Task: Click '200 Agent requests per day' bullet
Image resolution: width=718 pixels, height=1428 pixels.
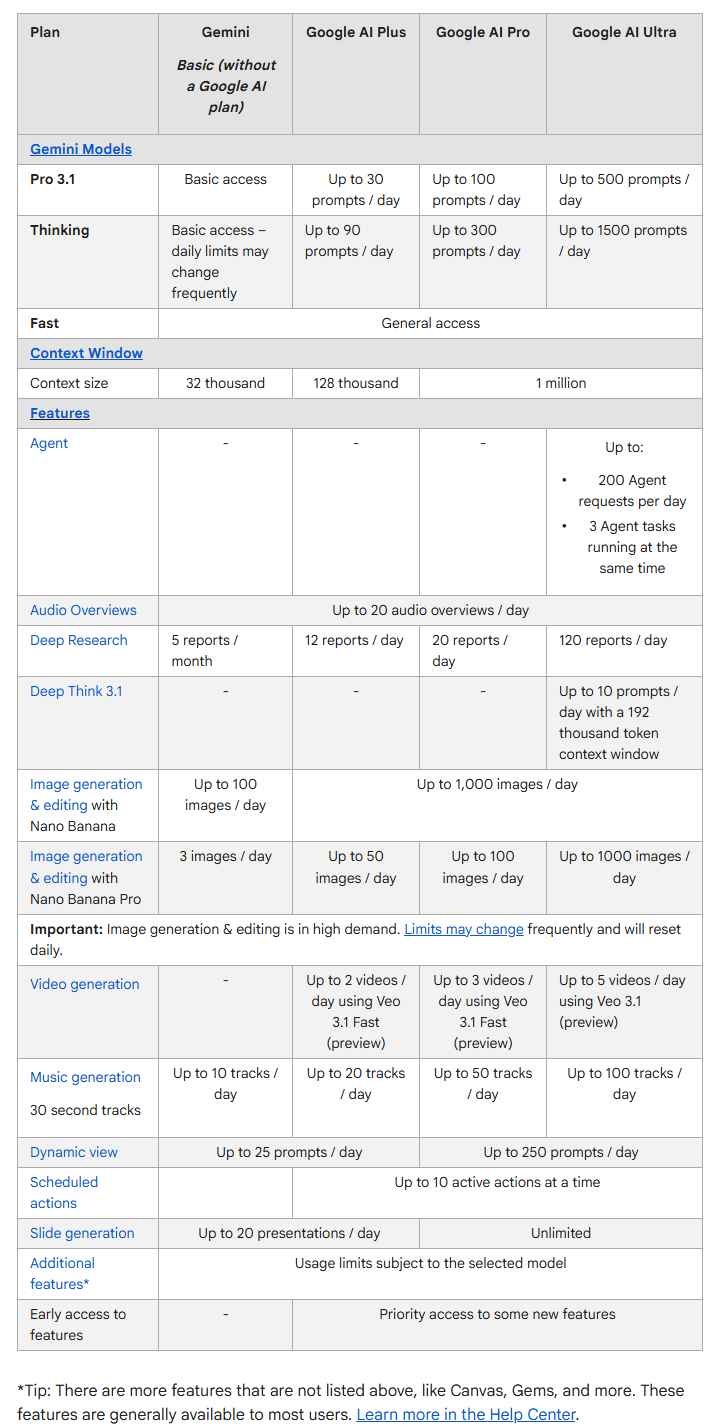Action: (632, 491)
